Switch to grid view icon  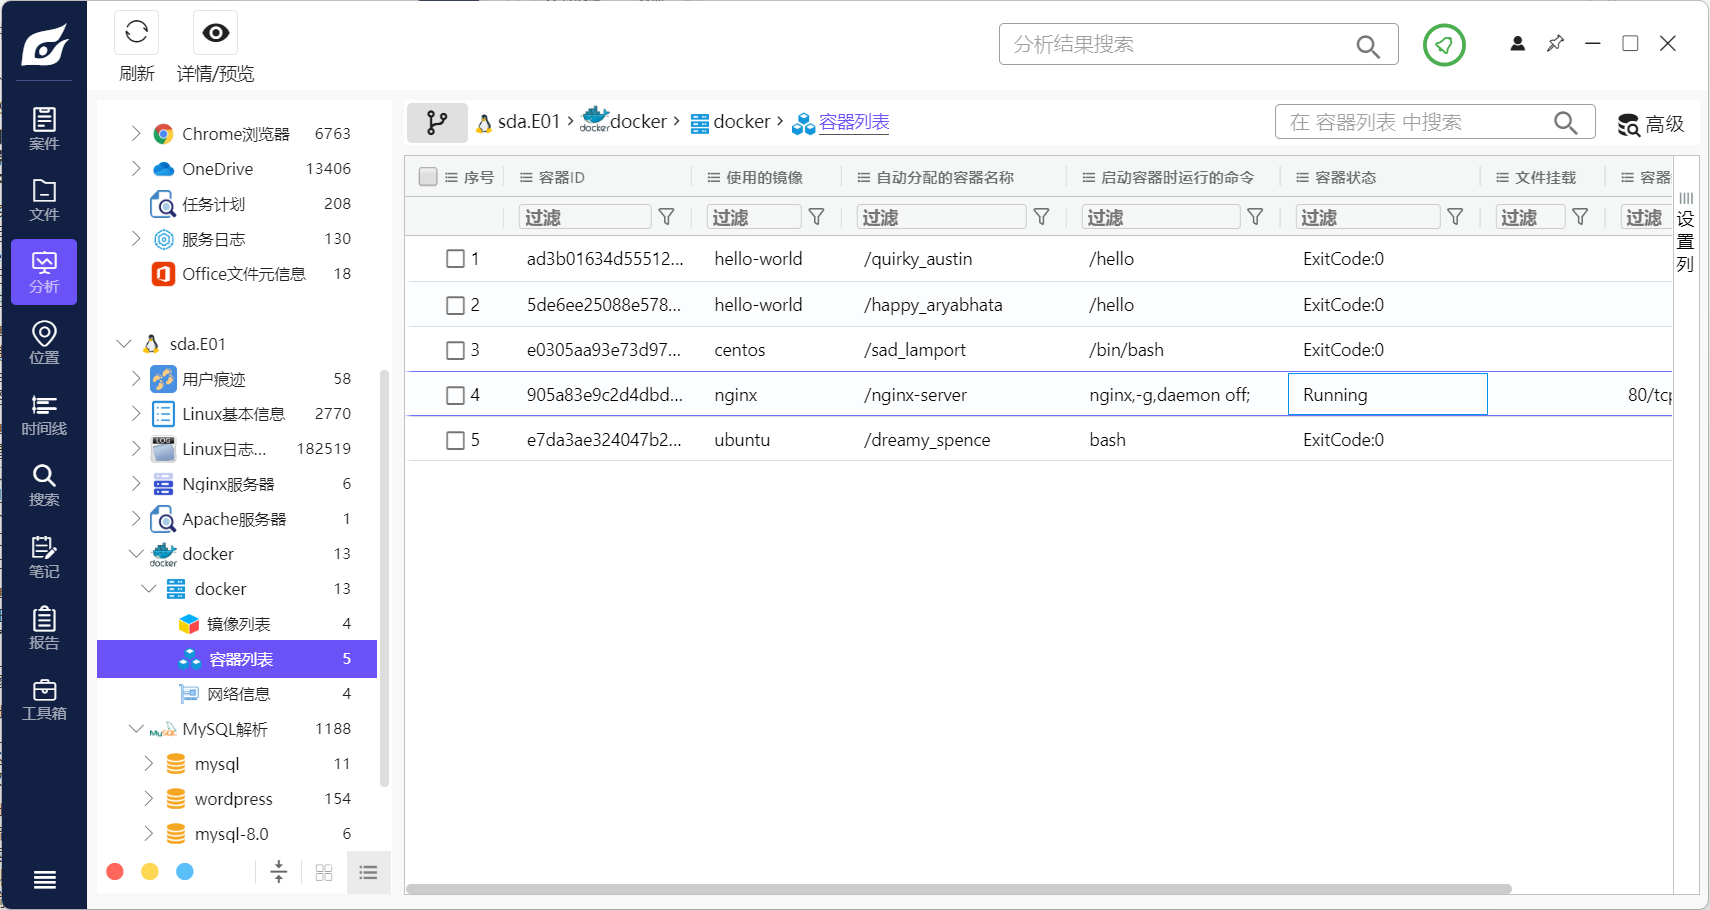click(x=324, y=872)
